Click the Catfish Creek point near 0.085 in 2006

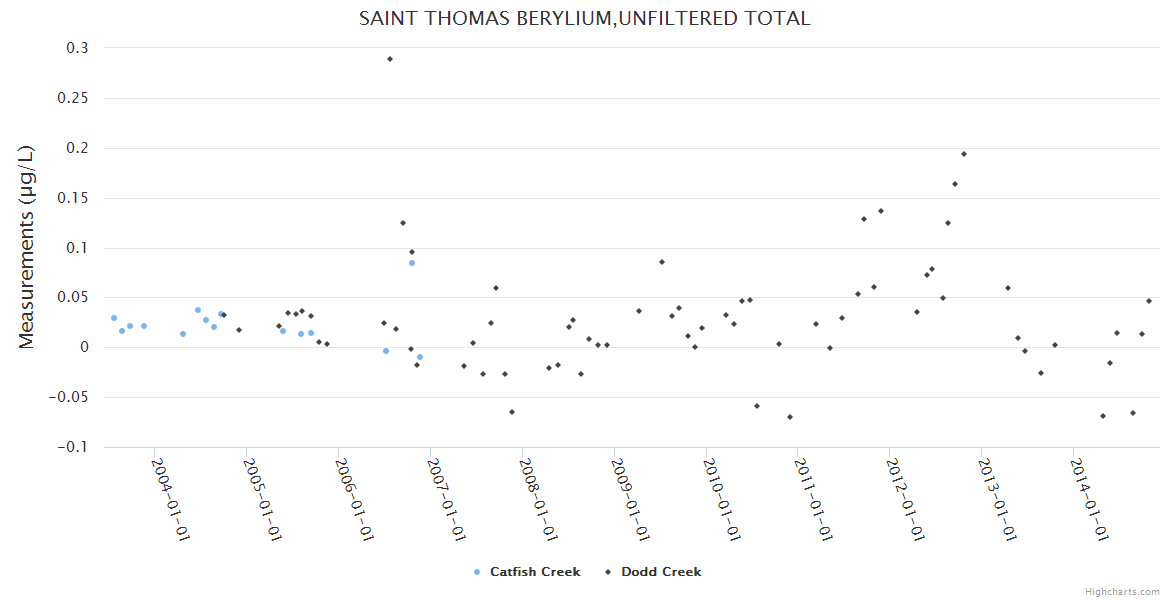412,263
